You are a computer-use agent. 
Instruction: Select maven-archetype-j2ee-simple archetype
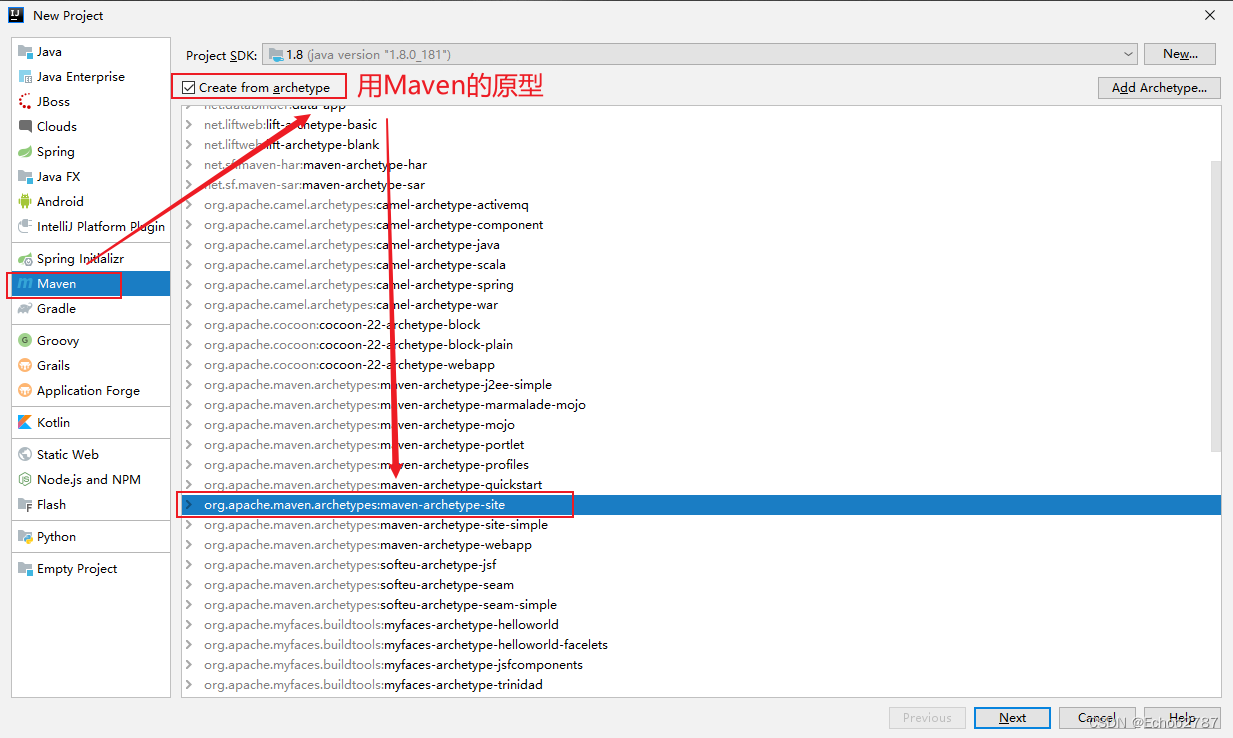point(701,385)
